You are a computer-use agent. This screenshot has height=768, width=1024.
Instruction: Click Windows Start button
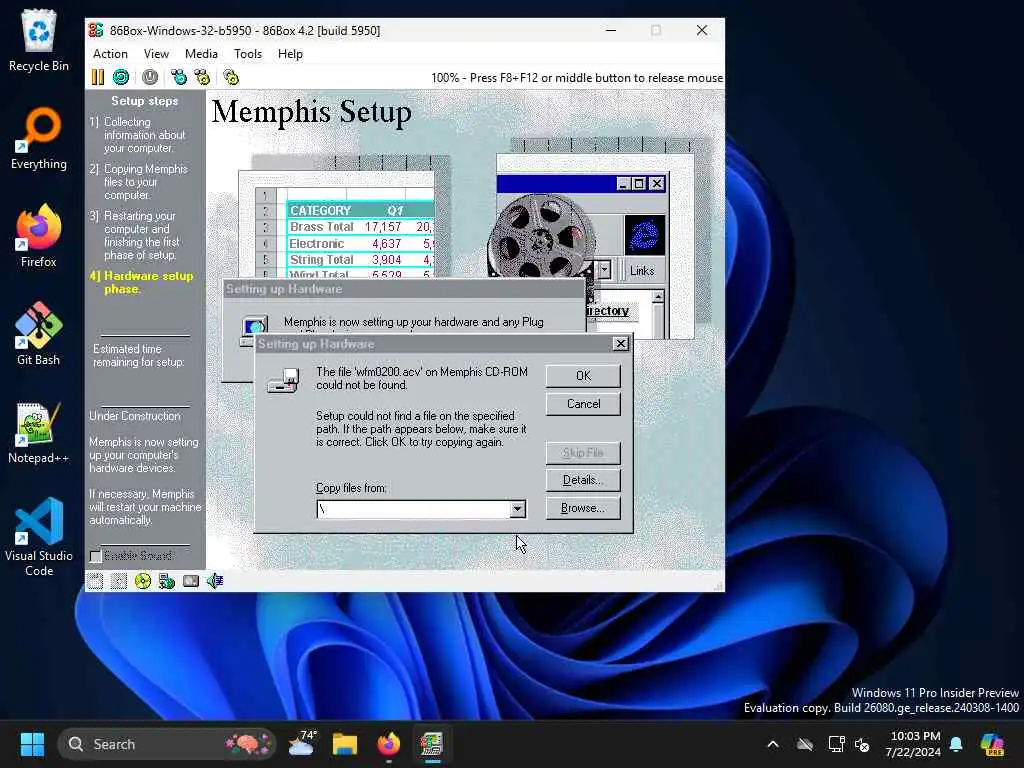32,744
